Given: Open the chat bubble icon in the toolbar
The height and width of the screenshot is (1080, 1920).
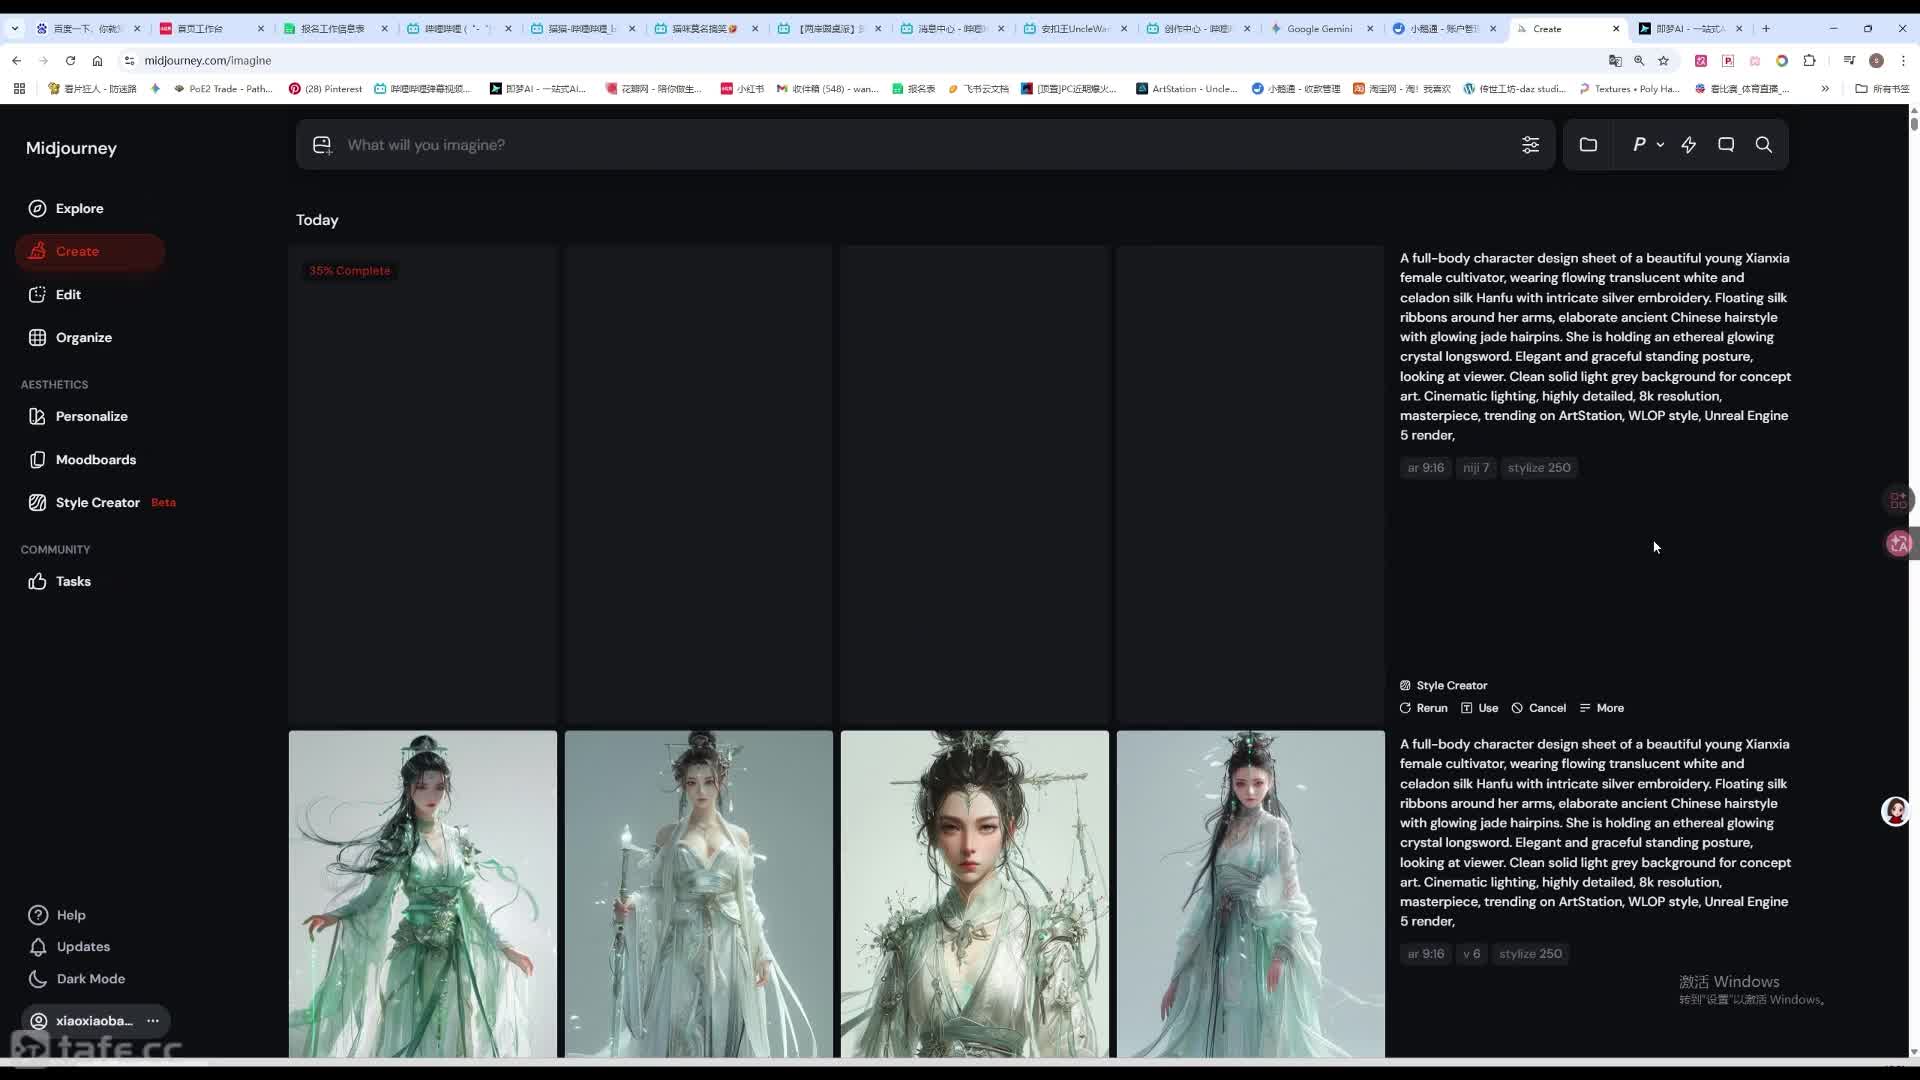Looking at the screenshot, I should (x=1726, y=145).
